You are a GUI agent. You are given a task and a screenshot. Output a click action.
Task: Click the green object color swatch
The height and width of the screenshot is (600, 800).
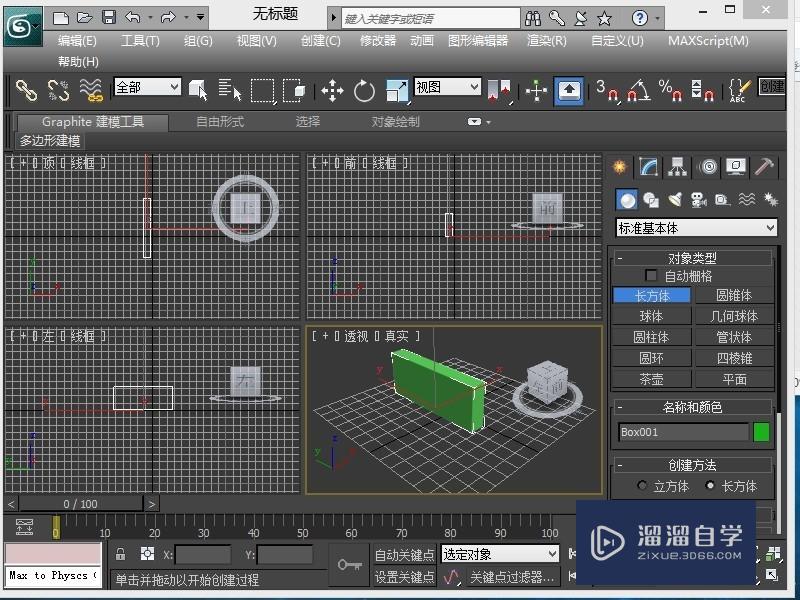762,432
